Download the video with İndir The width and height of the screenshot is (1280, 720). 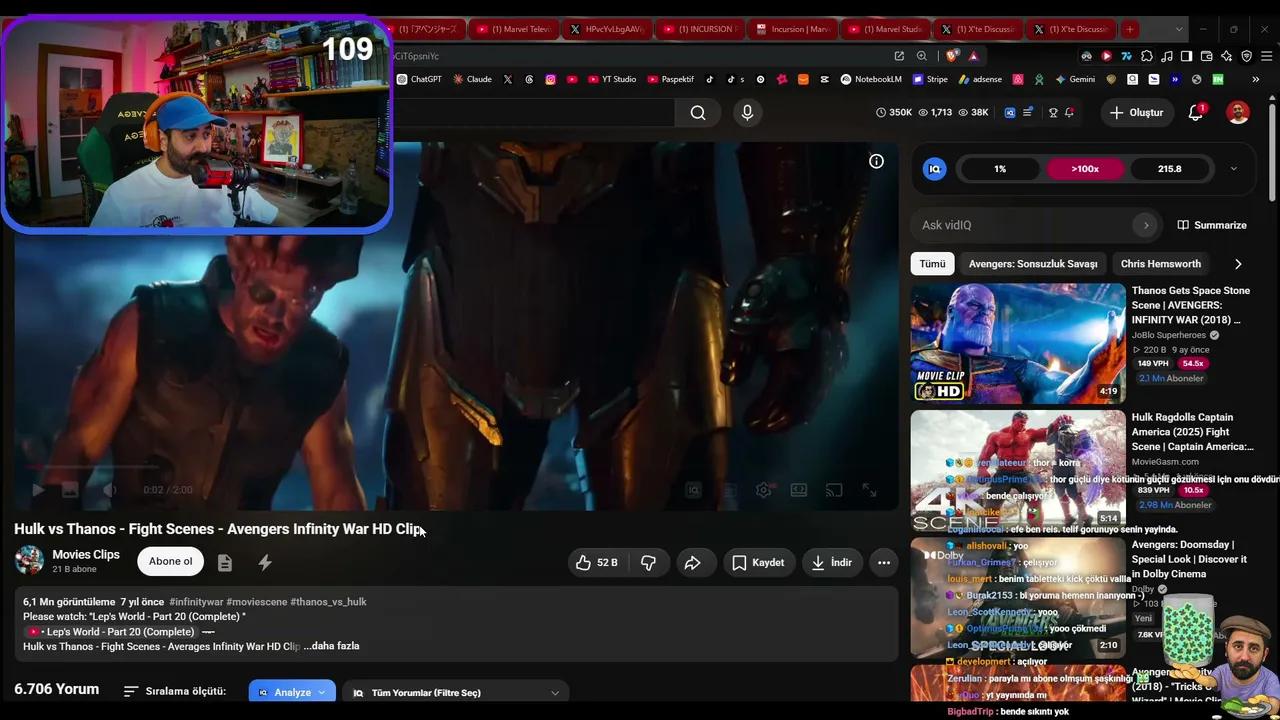(832, 563)
